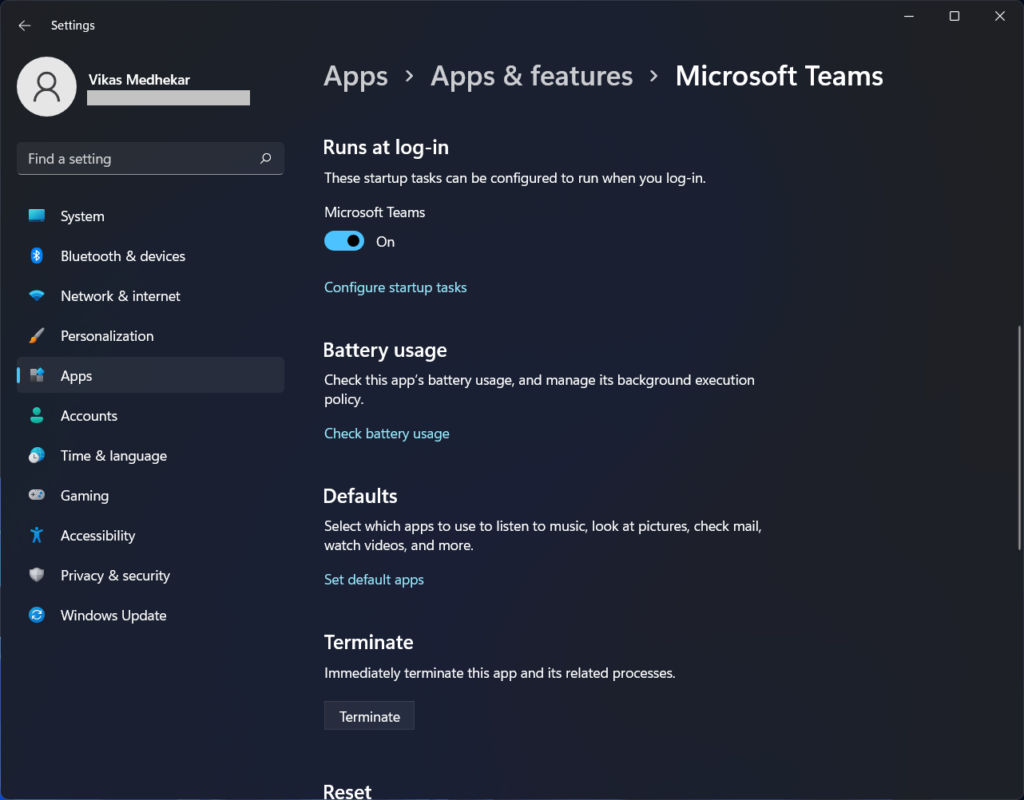Maximize the Settings window

click(x=954, y=16)
